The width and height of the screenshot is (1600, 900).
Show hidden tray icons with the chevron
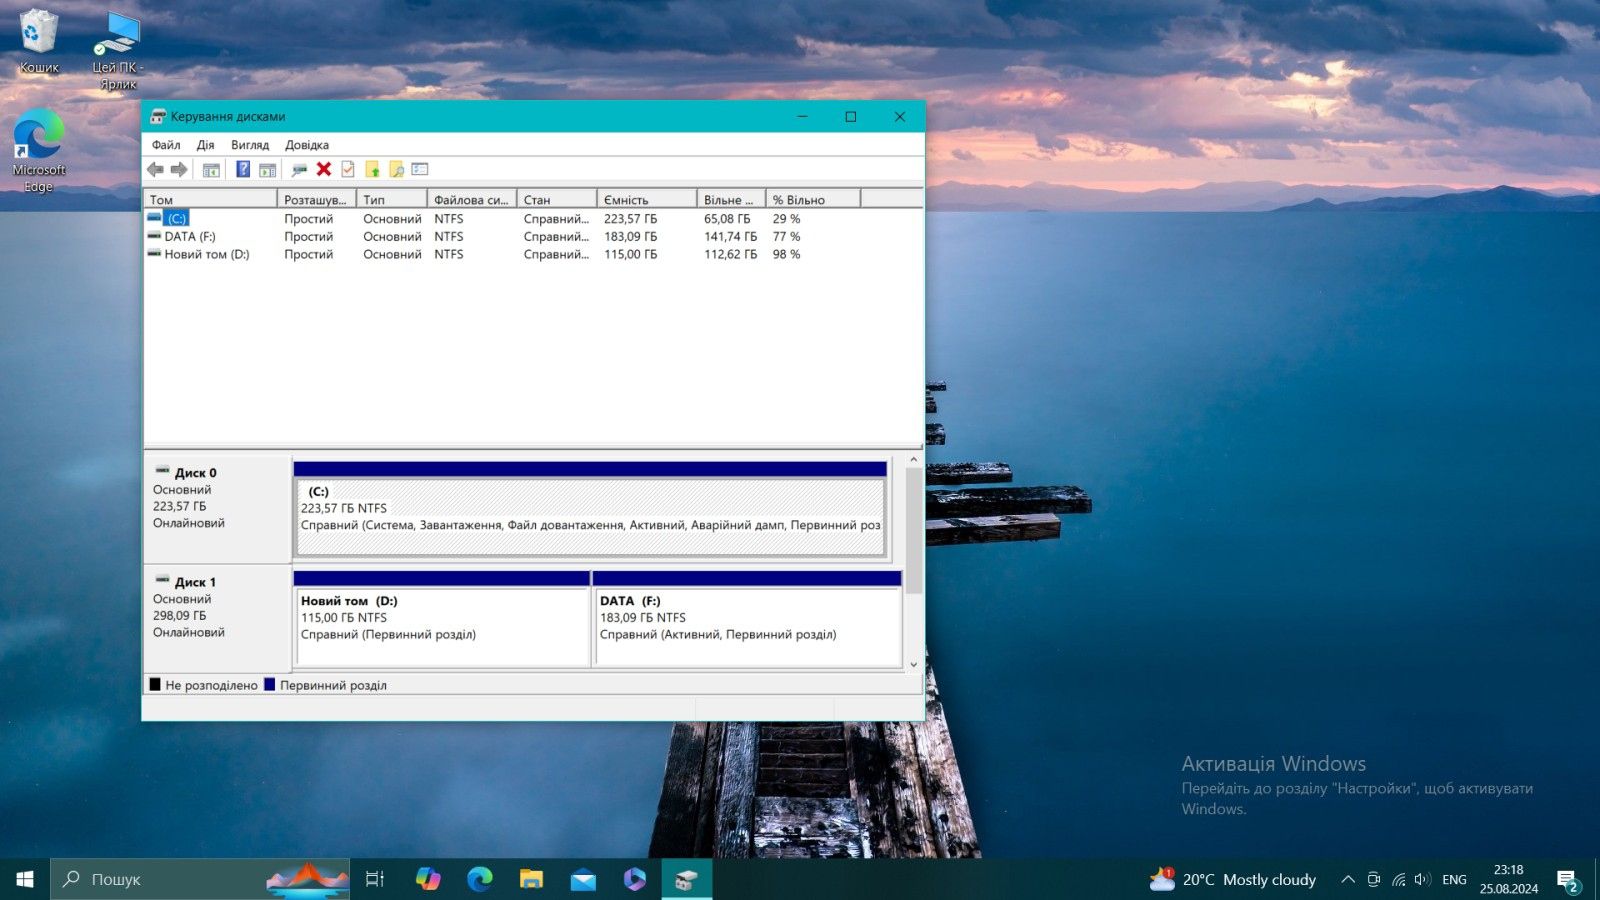[1348, 880]
